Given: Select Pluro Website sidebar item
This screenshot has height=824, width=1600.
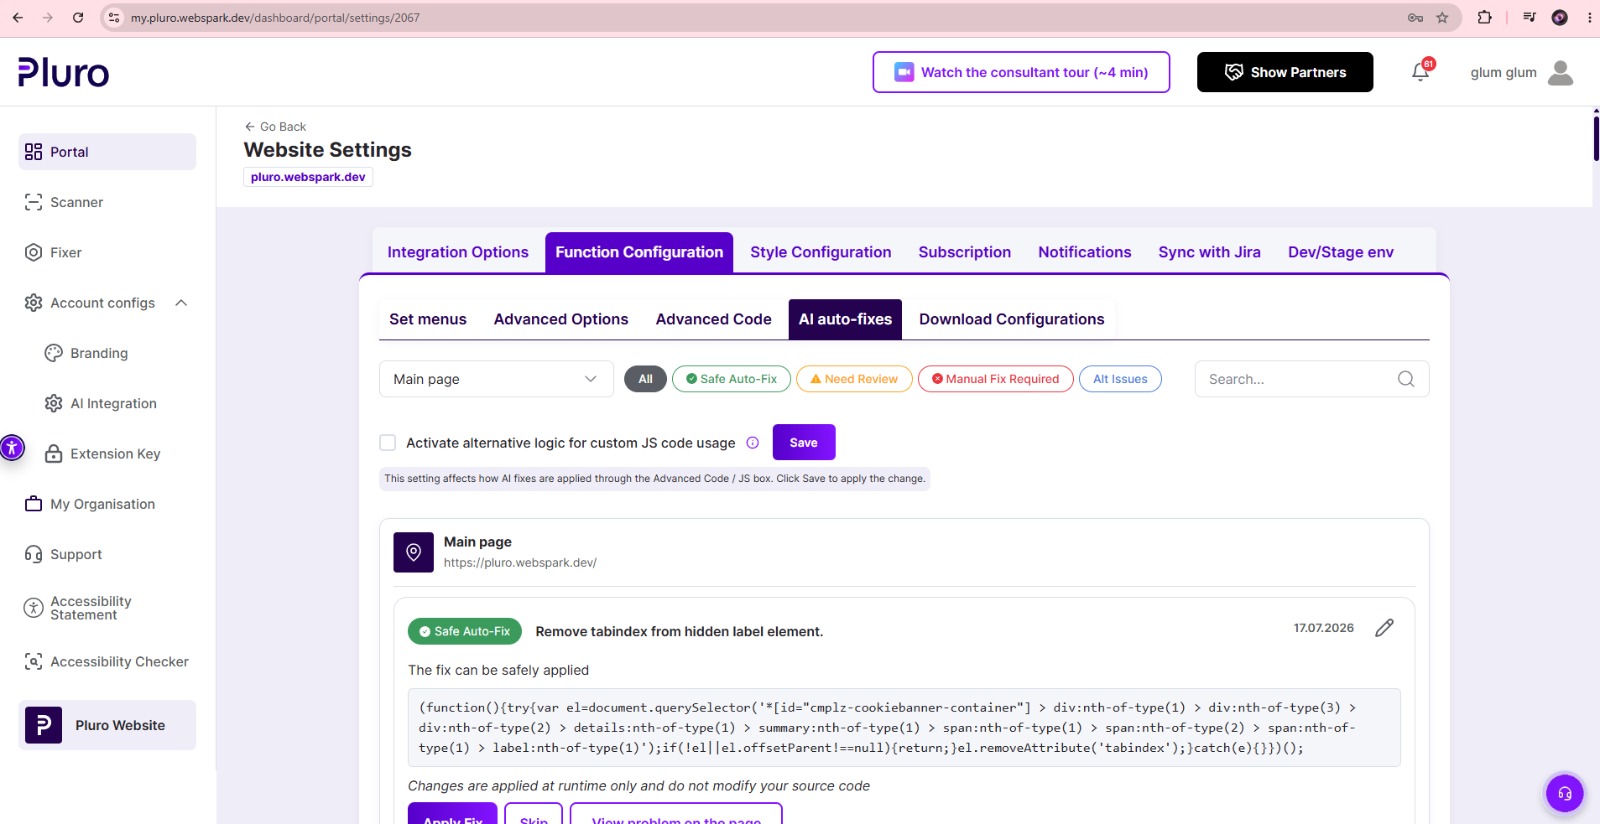Looking at the screenshot, I should pos(107,725).
